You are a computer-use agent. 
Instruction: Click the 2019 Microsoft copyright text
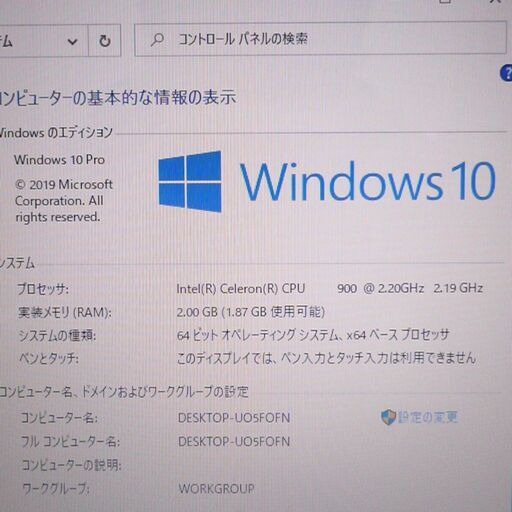(x=64, y=201)
